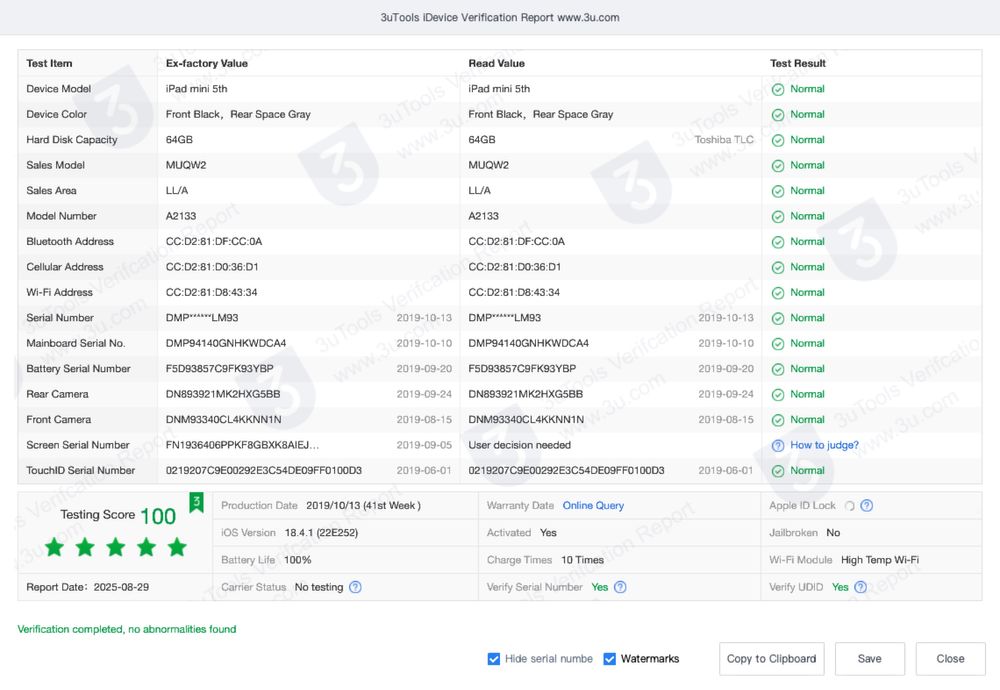Click the Activated Yes value

548,532
